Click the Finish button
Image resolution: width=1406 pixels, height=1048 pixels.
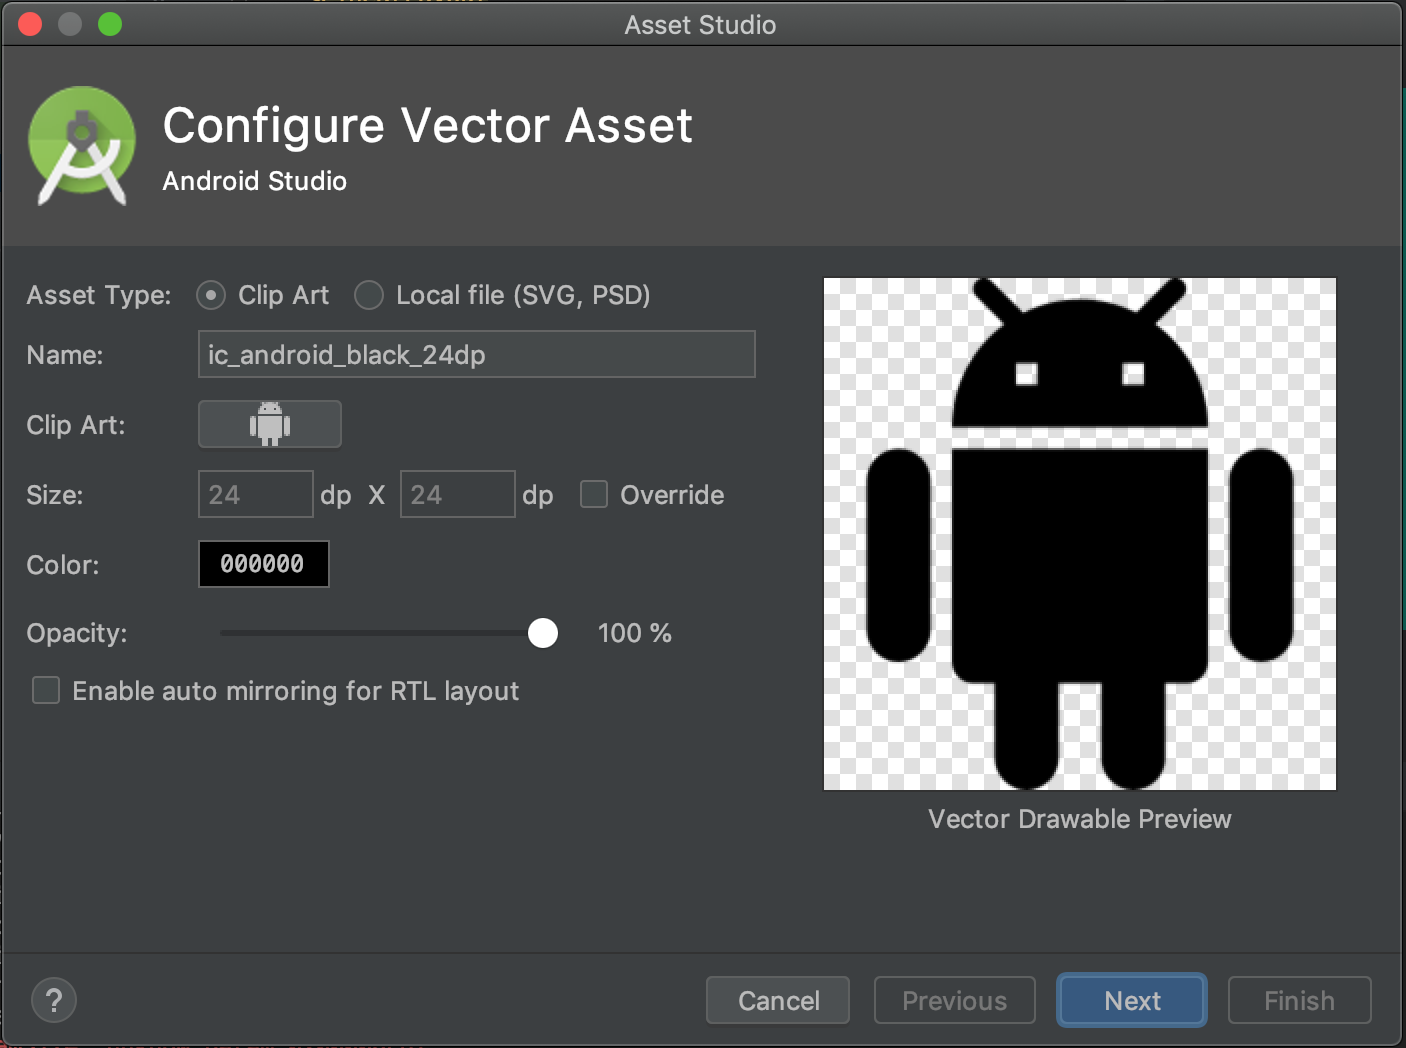pos(1299,1000)
